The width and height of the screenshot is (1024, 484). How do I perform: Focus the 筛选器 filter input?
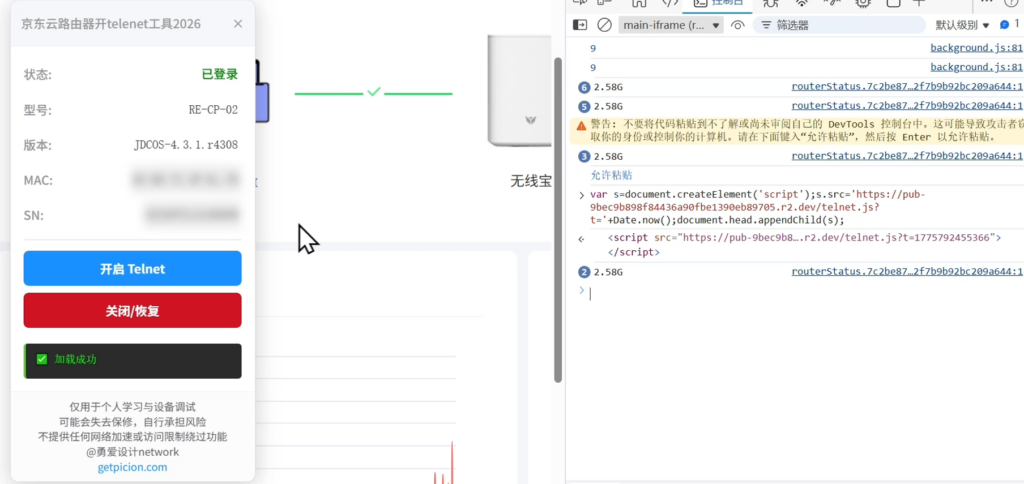coord(839,25)
